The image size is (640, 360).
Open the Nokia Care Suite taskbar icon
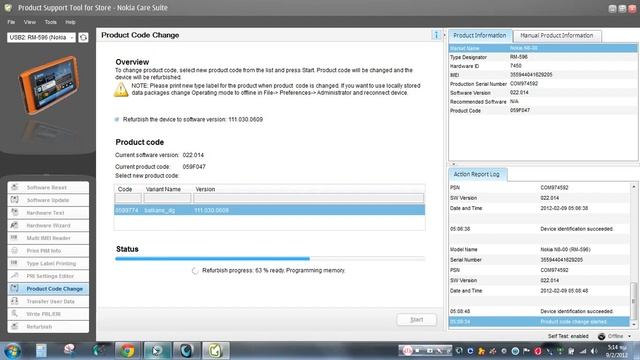point(216,351)
